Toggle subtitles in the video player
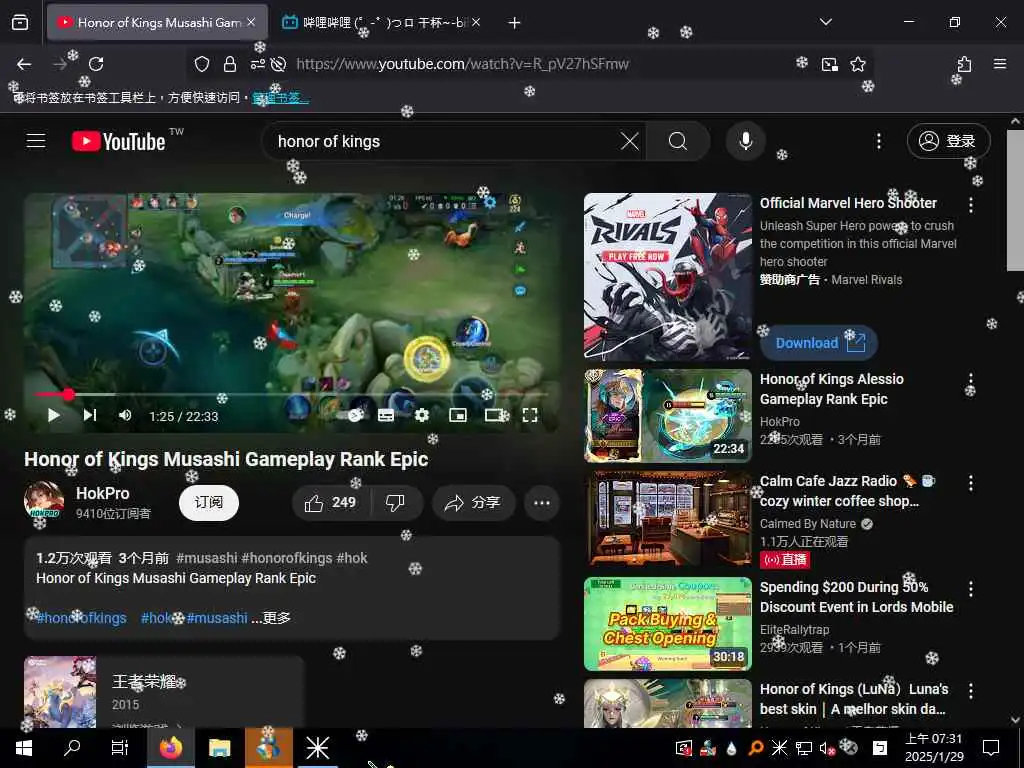This screenshot has width=1024, height=768. [x=386, y=415]
